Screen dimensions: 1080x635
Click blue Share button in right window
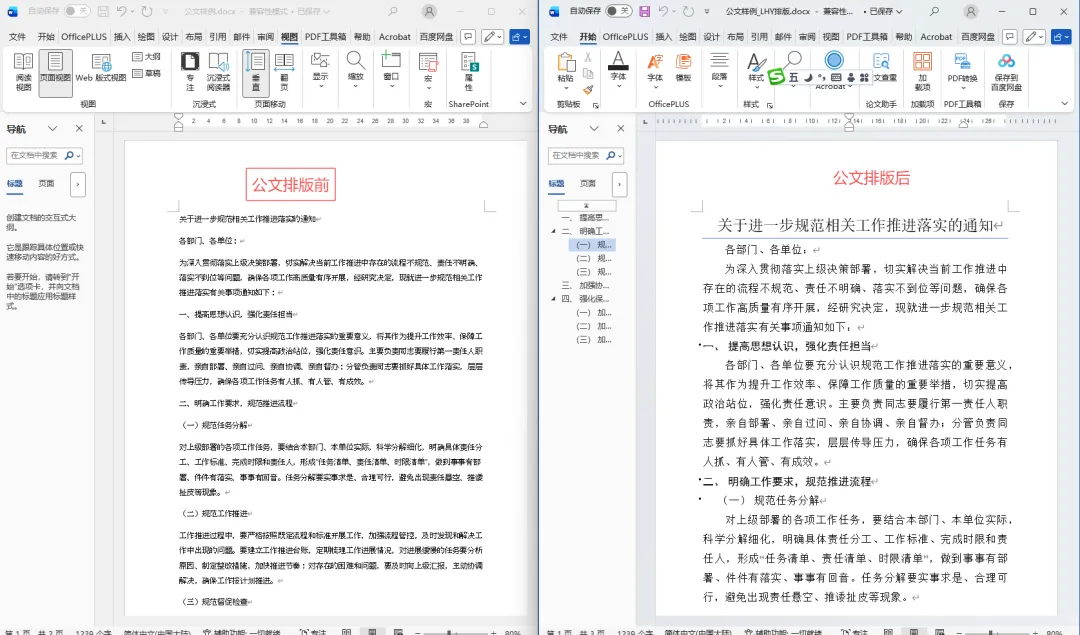pyautogui.click(x=1061, y=37)
